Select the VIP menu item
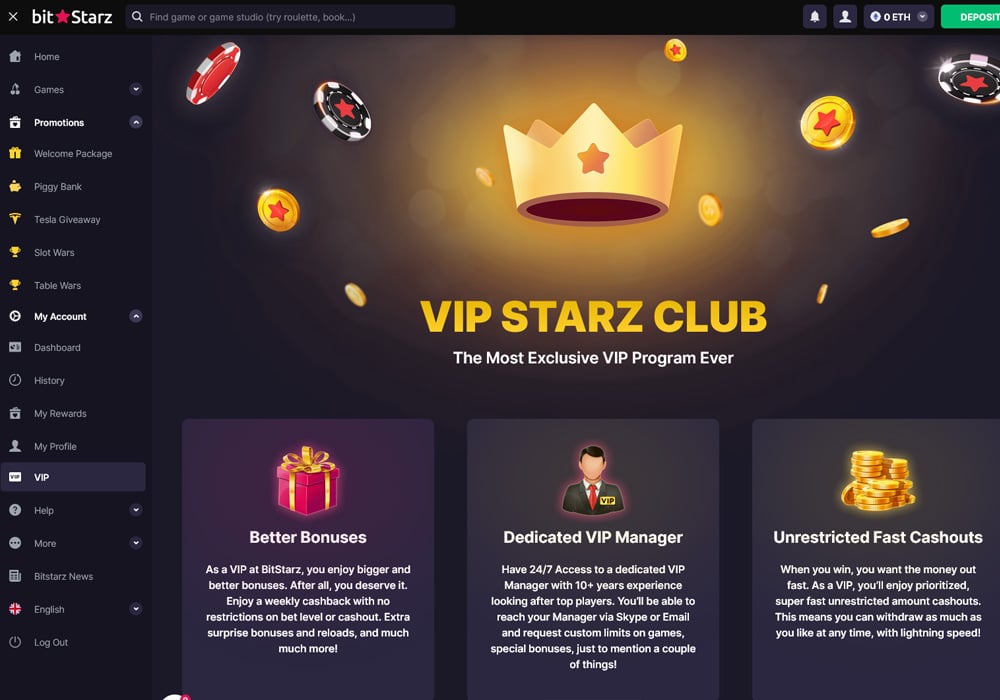 pos(73,477)
